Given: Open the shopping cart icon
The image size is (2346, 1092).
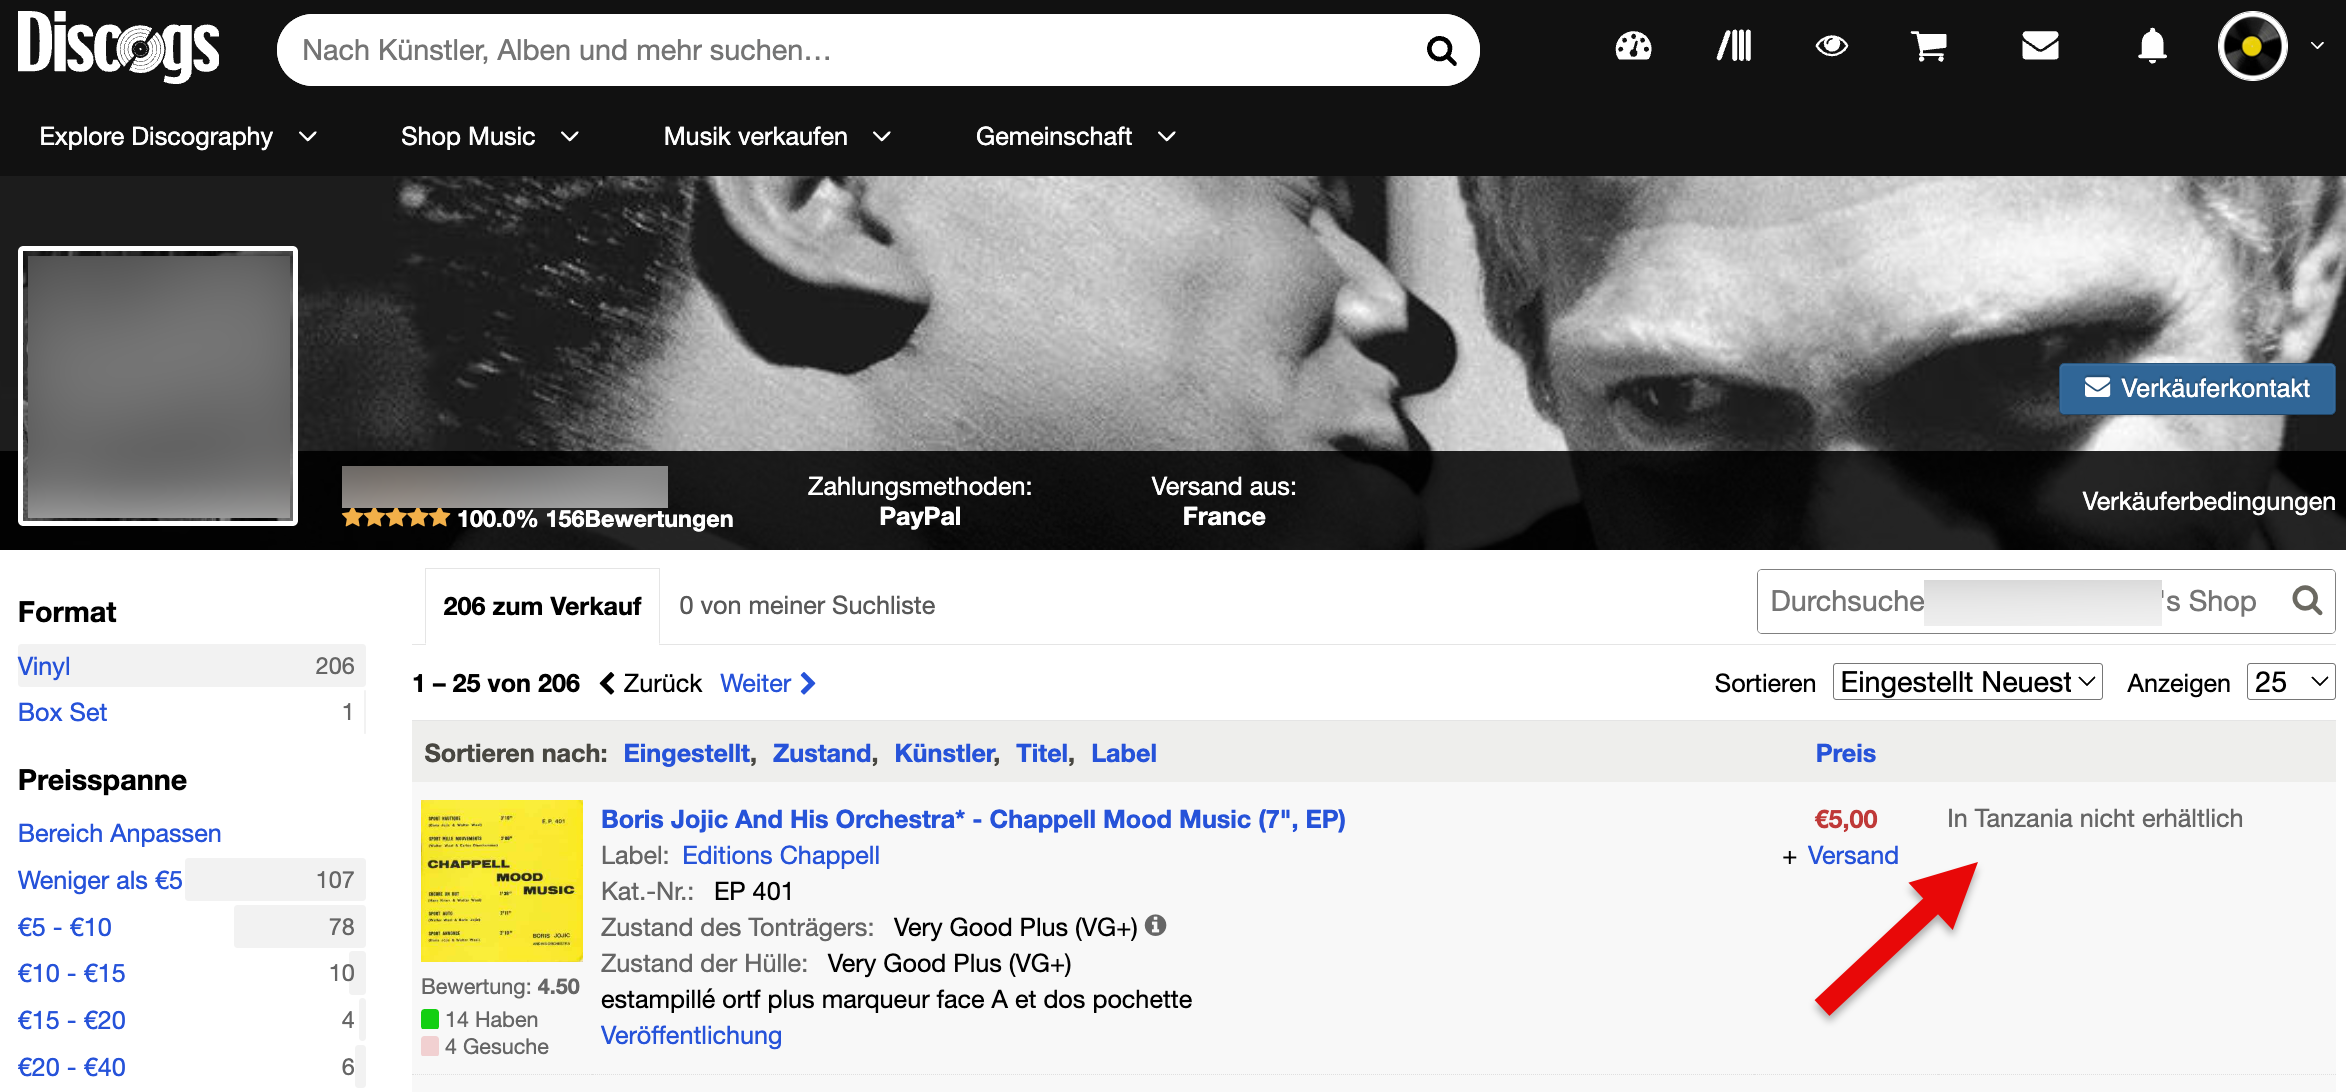Looking at the screenshot, I should pos(1929,46).
